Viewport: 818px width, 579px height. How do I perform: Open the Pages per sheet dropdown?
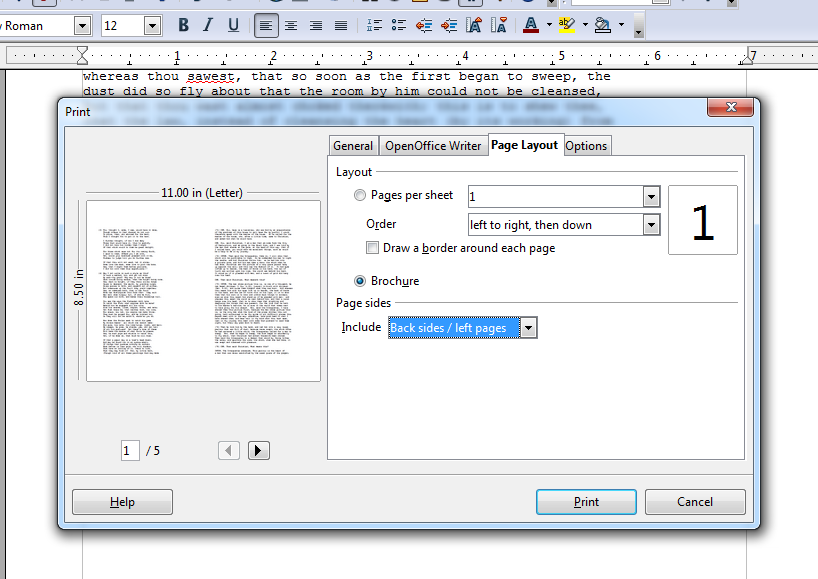tap(651, 197)
